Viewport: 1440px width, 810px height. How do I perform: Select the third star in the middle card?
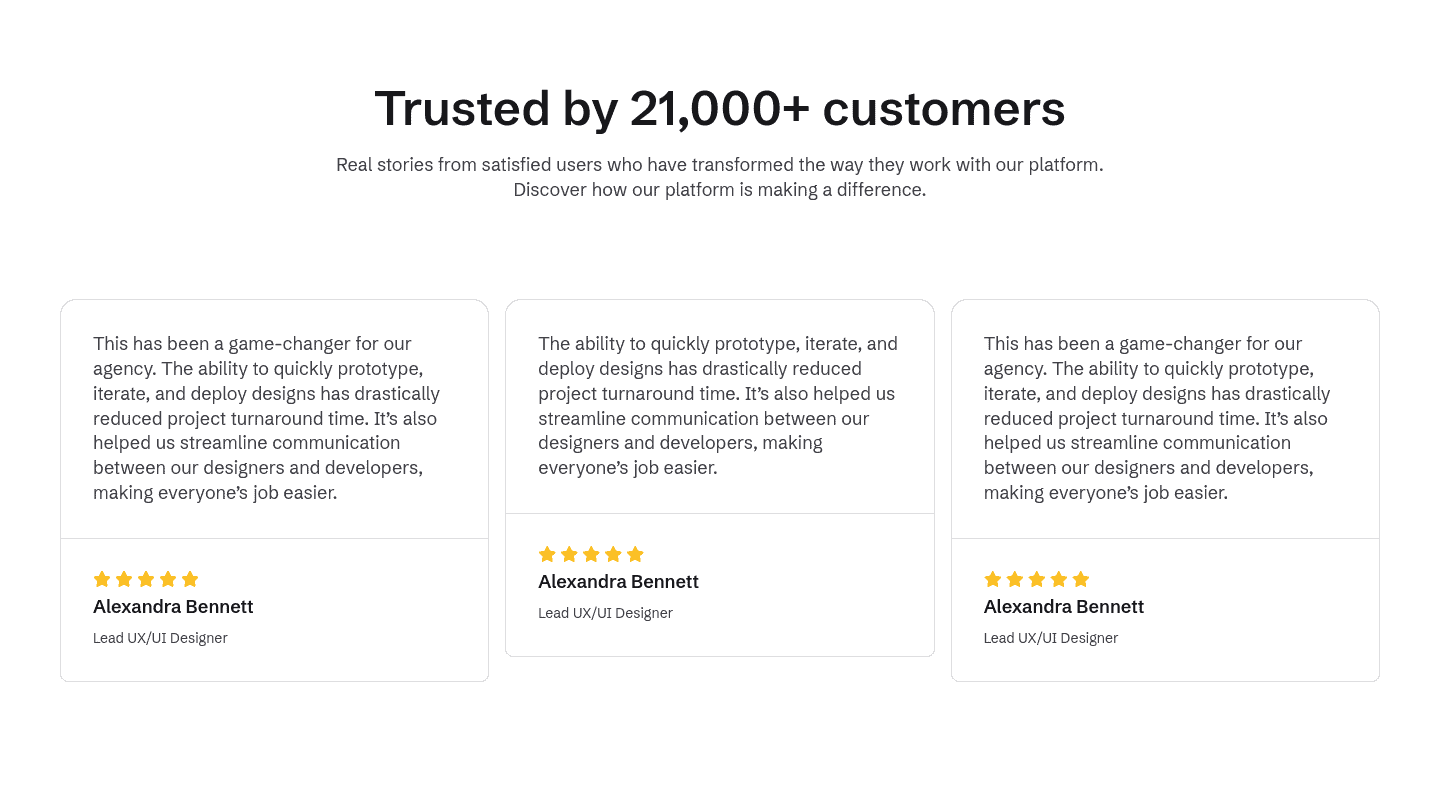(x=591, y=554)
